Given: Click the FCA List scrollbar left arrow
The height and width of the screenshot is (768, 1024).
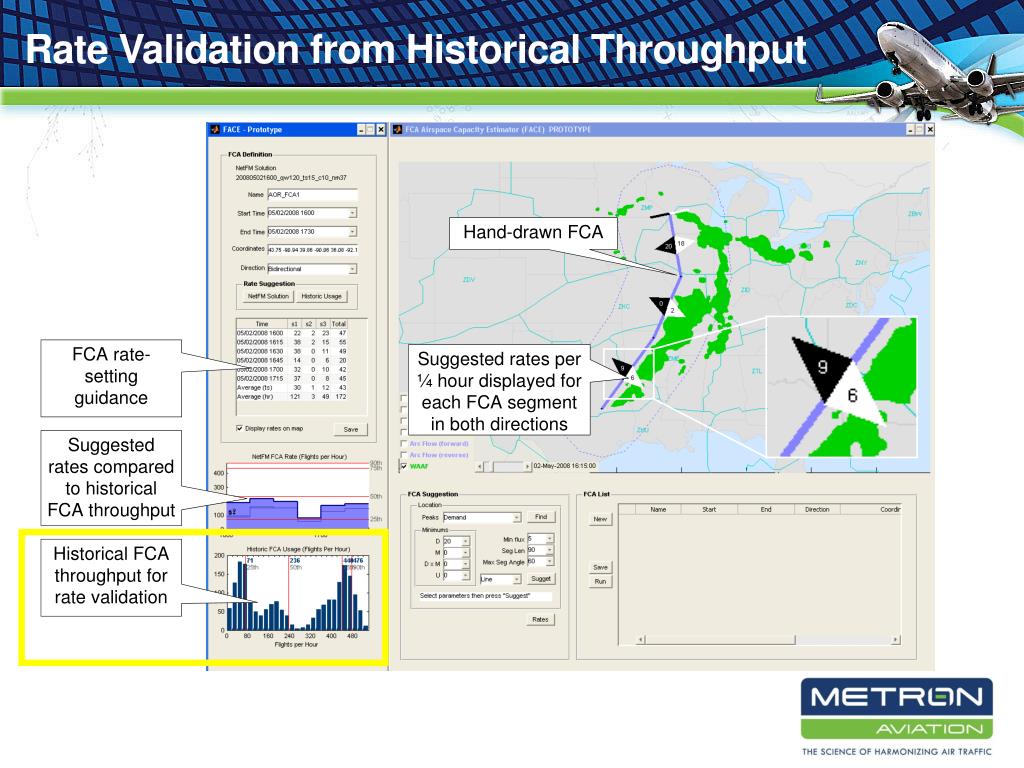Looking at the screenshot, I should pyautogui.click(x=641, y=640).
